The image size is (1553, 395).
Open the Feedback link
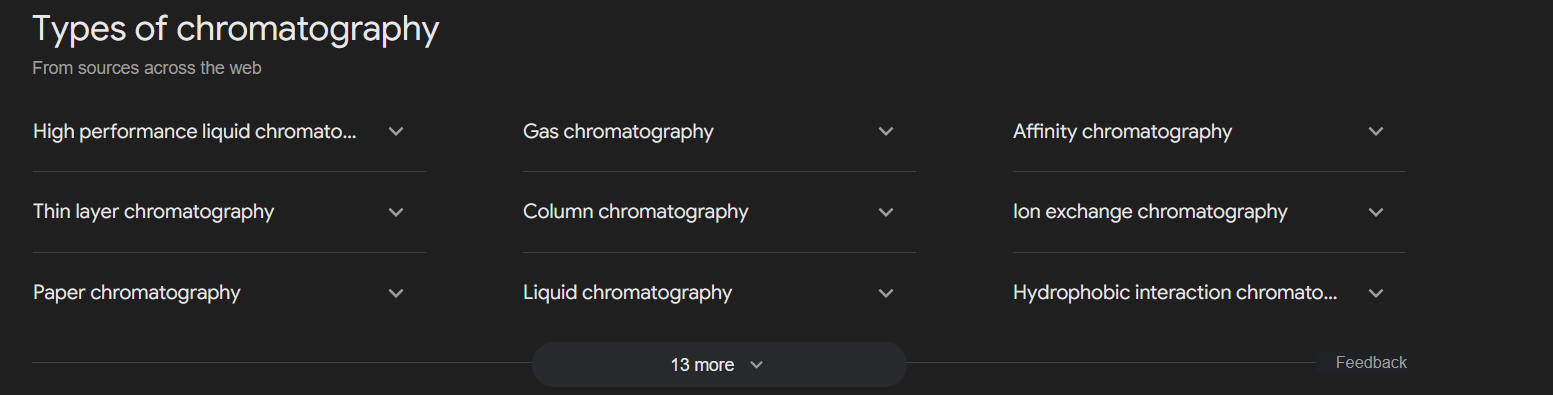click(1371, 362)
